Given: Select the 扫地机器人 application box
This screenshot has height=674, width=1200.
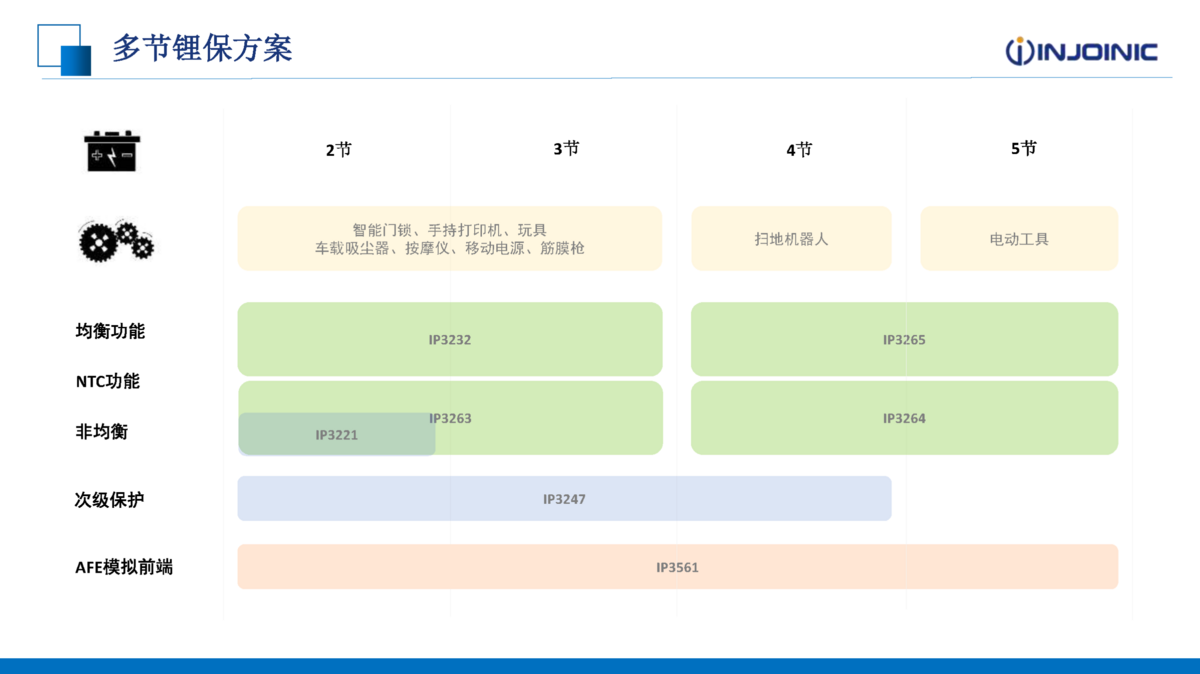Looking at the screenshot, I should click(x=791, y=239).
